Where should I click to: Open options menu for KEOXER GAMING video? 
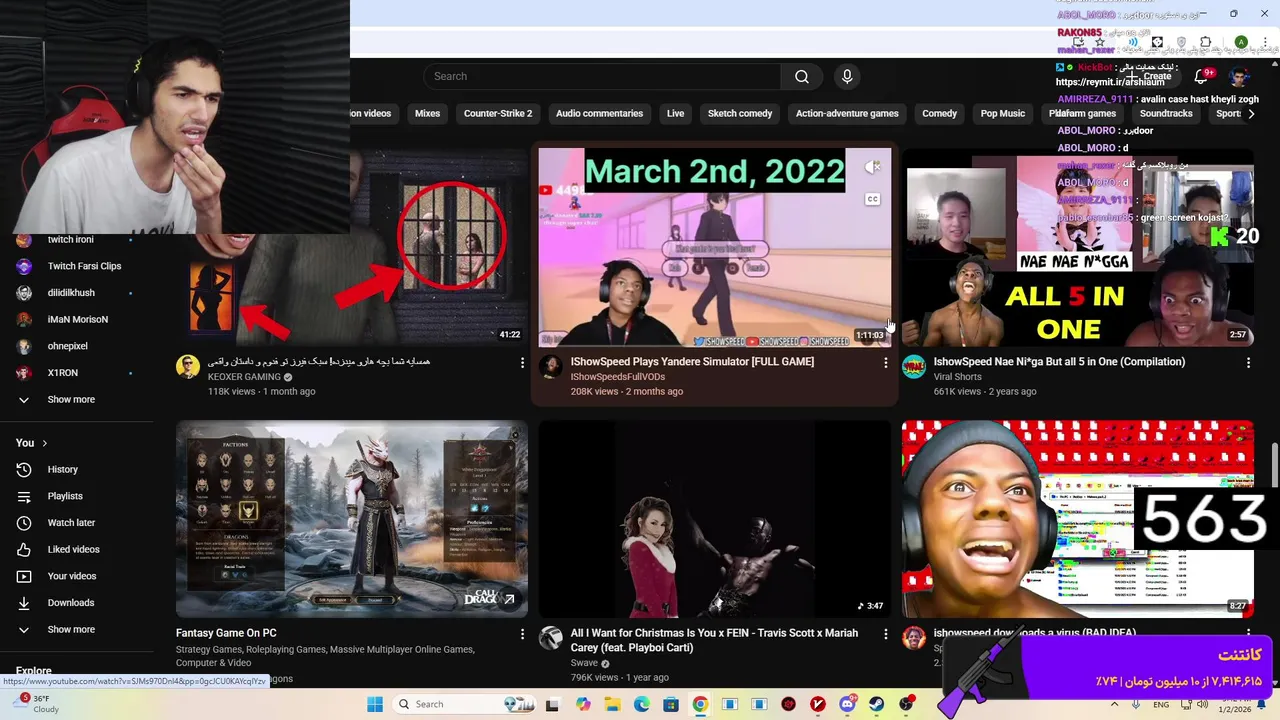(522, 363)
